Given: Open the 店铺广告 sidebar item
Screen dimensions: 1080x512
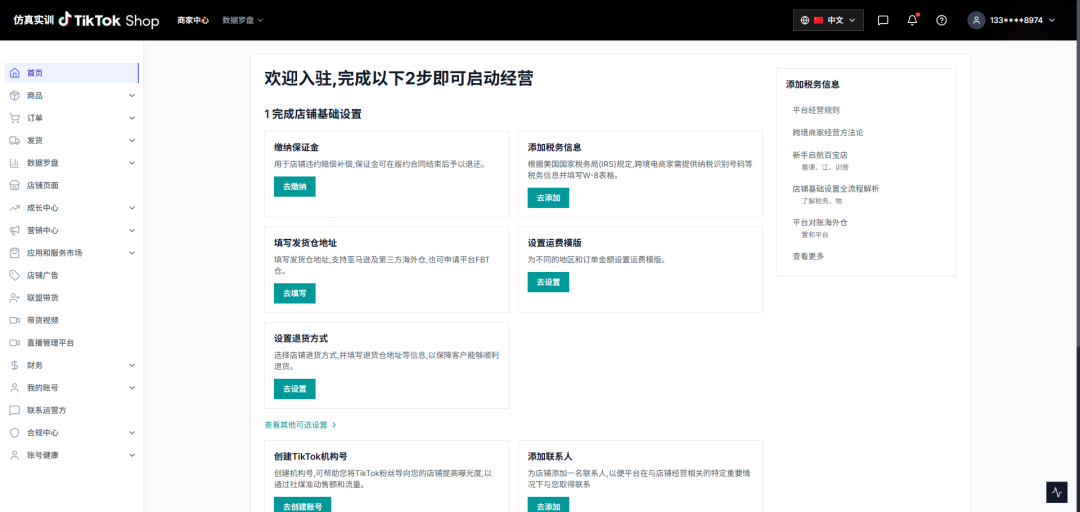Looking at the screenshot, I should pos(43,275).
